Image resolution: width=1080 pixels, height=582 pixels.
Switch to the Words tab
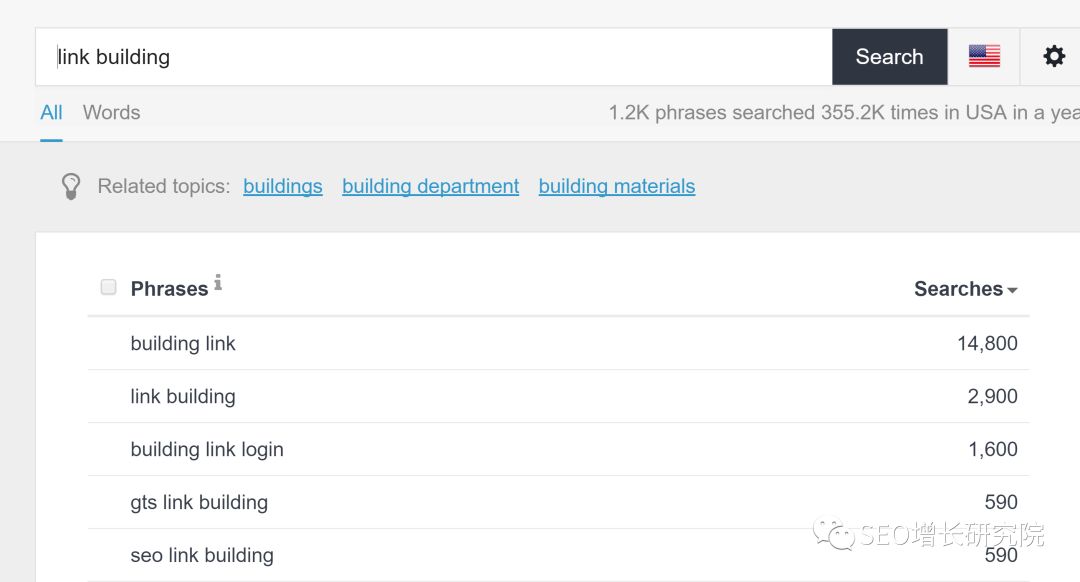[x=112, y=112]
